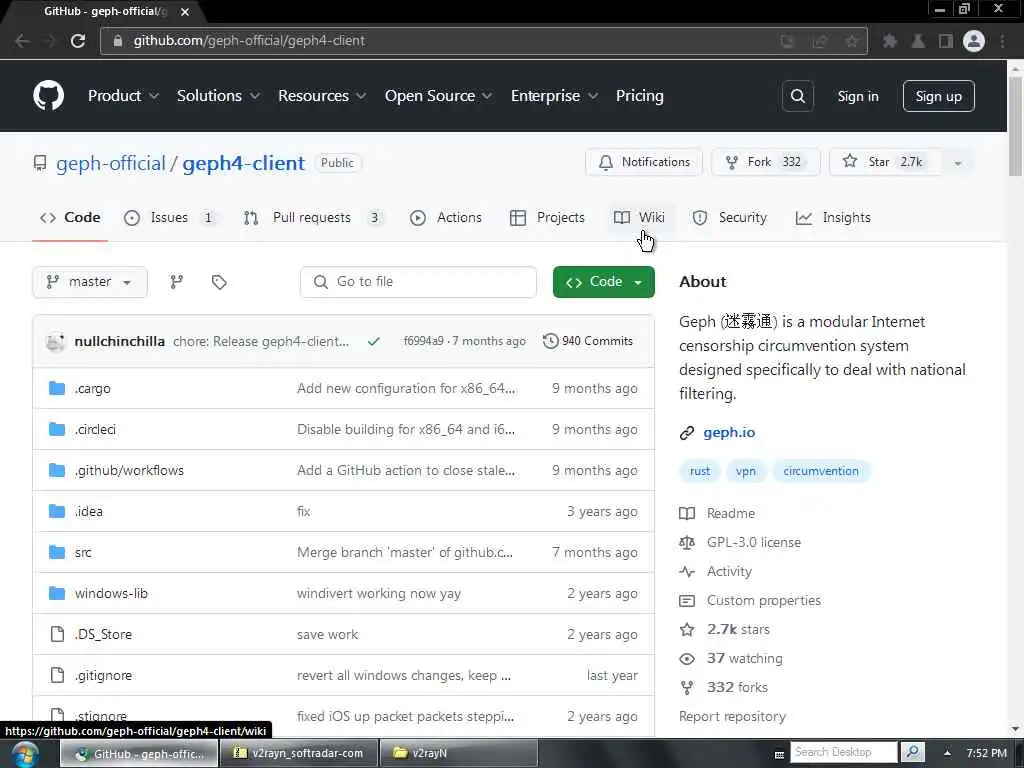The height and width of the screenshot is (768, 1024).
Task: Click the Report repository link
Action: [732, 716]
